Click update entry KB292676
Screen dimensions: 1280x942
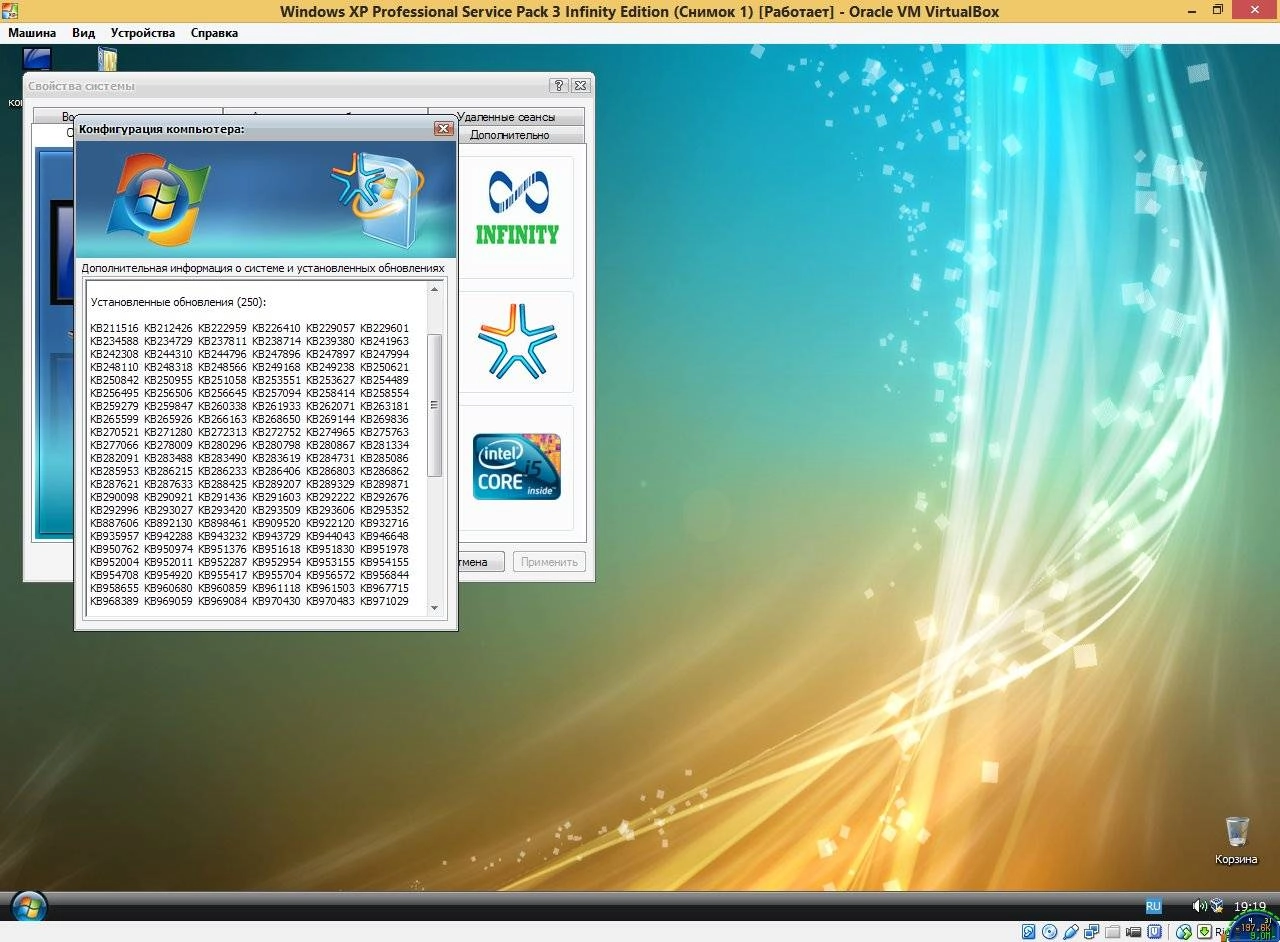(x=384, y=497)
